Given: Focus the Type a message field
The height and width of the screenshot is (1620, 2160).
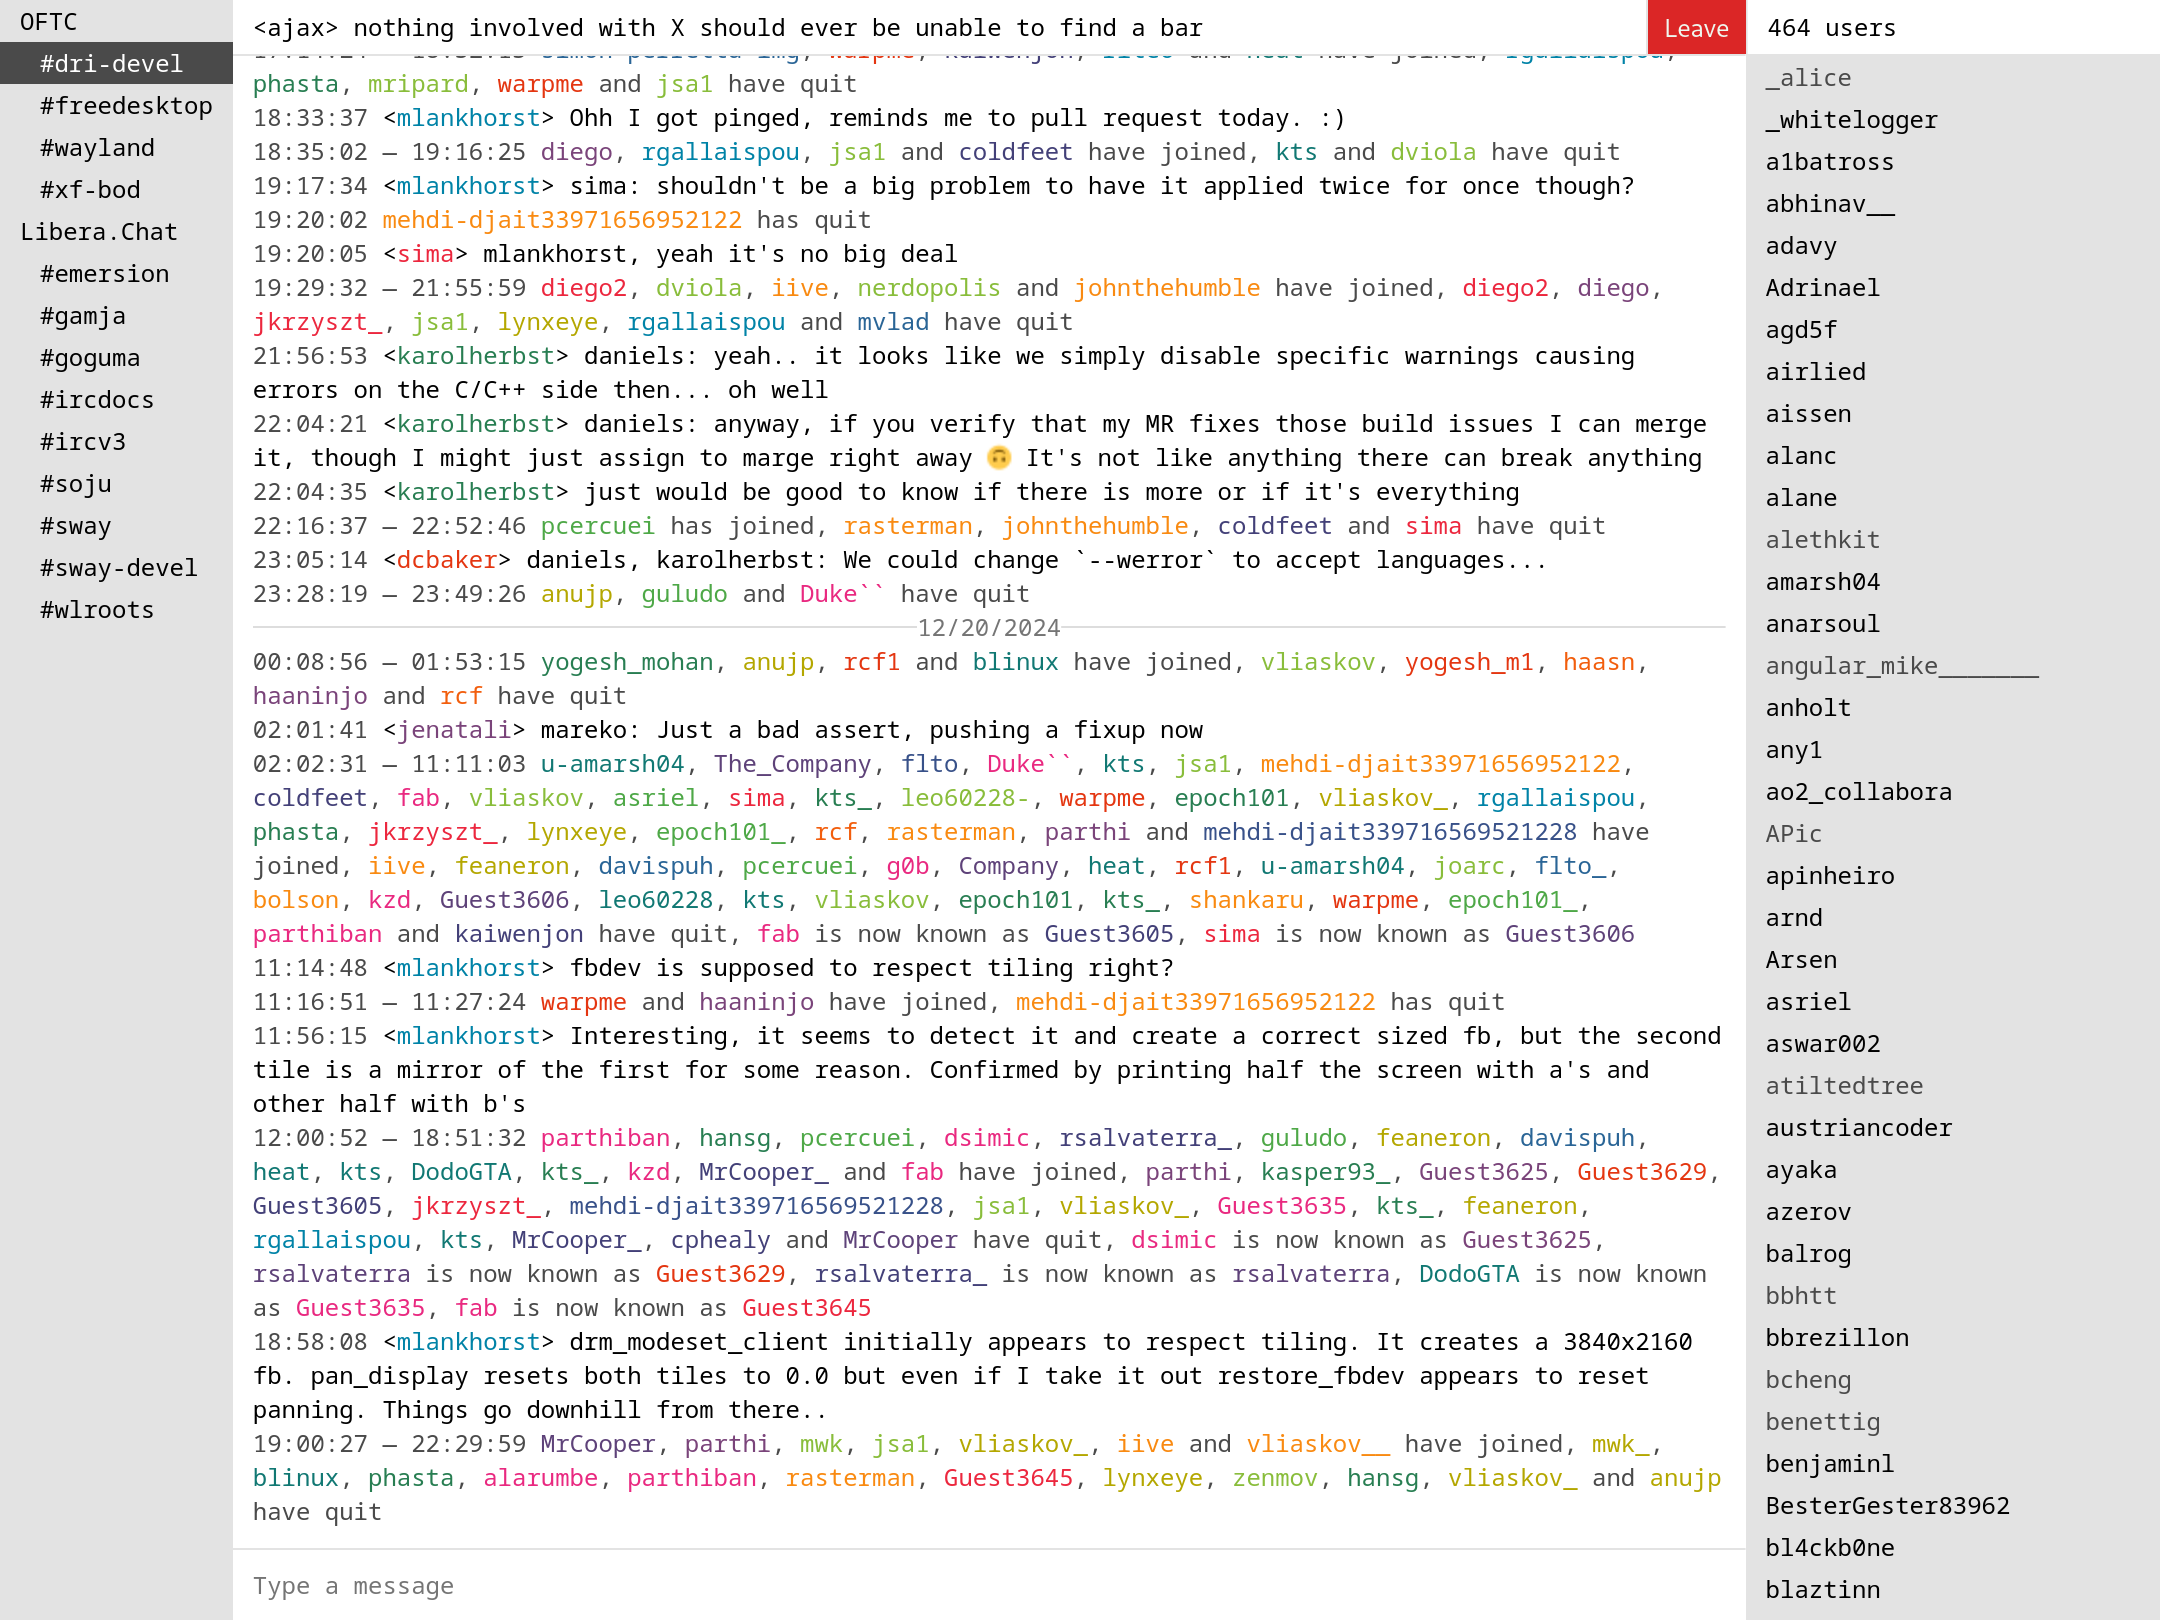Looking at the screenshot, I should click(988, 1586).
